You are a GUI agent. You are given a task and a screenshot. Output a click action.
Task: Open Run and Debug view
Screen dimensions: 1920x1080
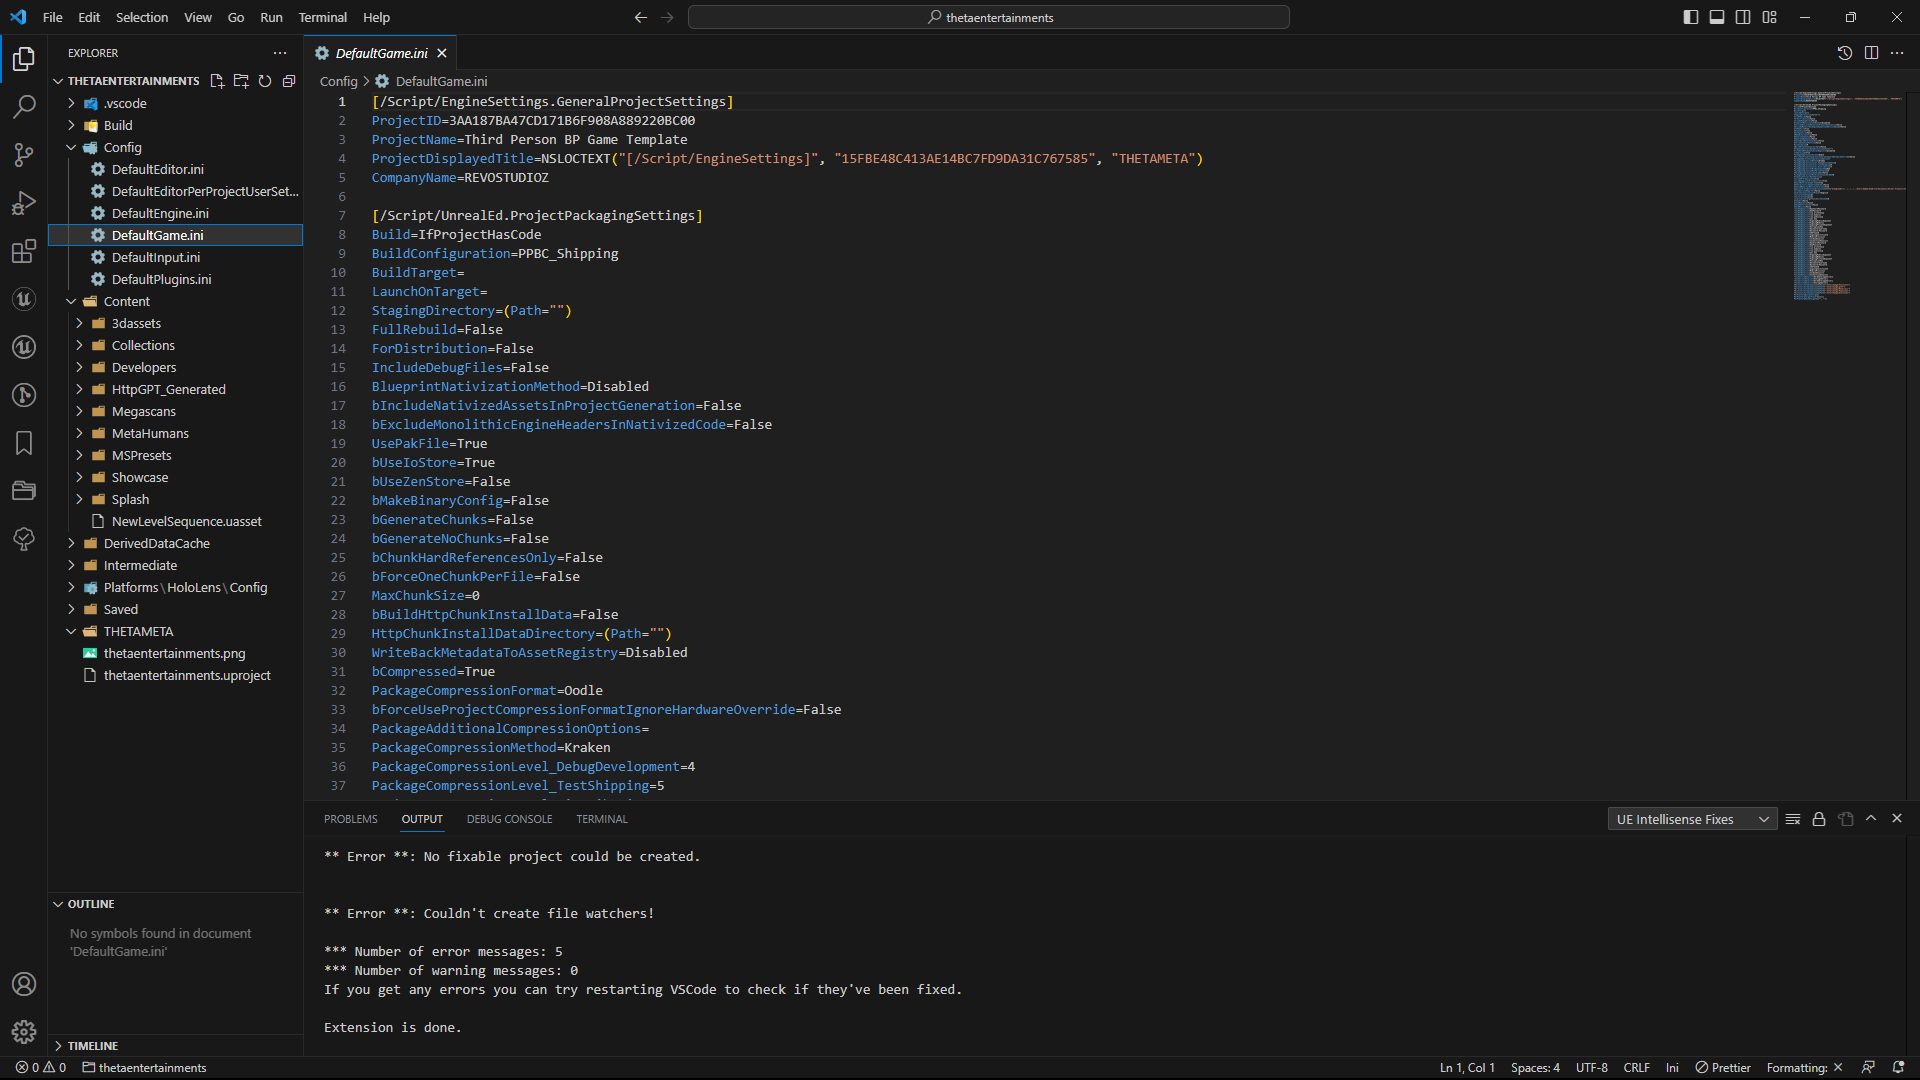24,203
